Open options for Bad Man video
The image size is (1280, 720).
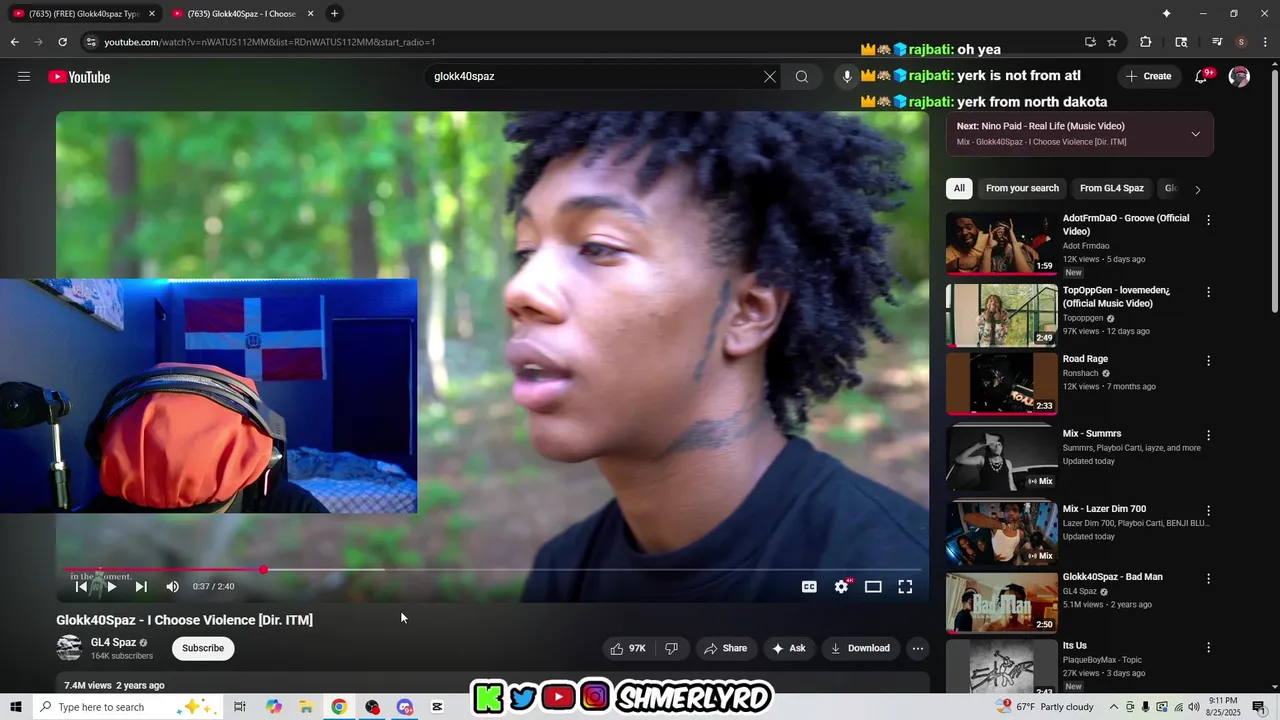click(1208, 578)
